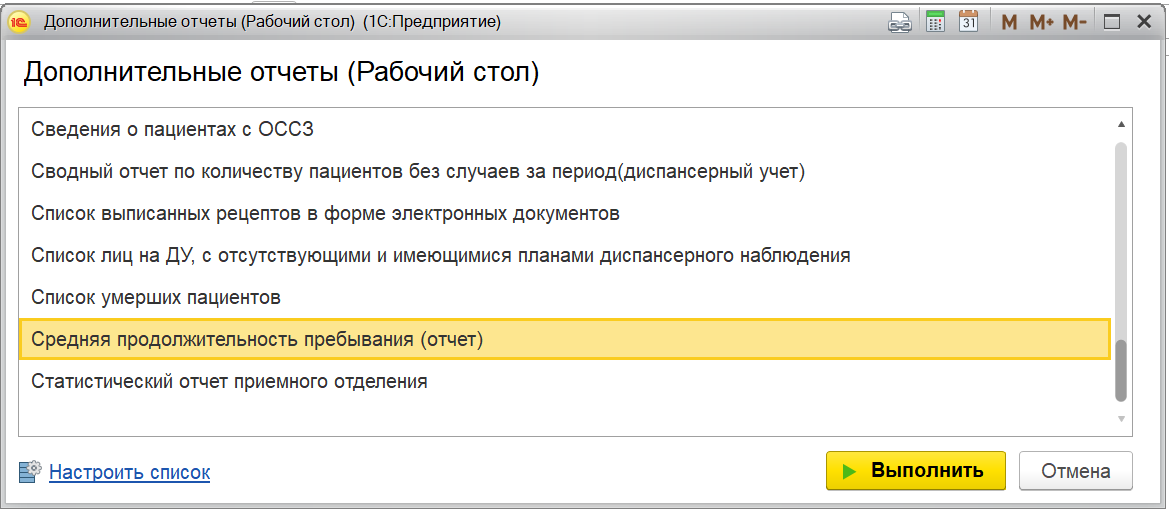Click the scrollbar down arrow
This screenshot has height=513, width=1169.
point(1121,419)
